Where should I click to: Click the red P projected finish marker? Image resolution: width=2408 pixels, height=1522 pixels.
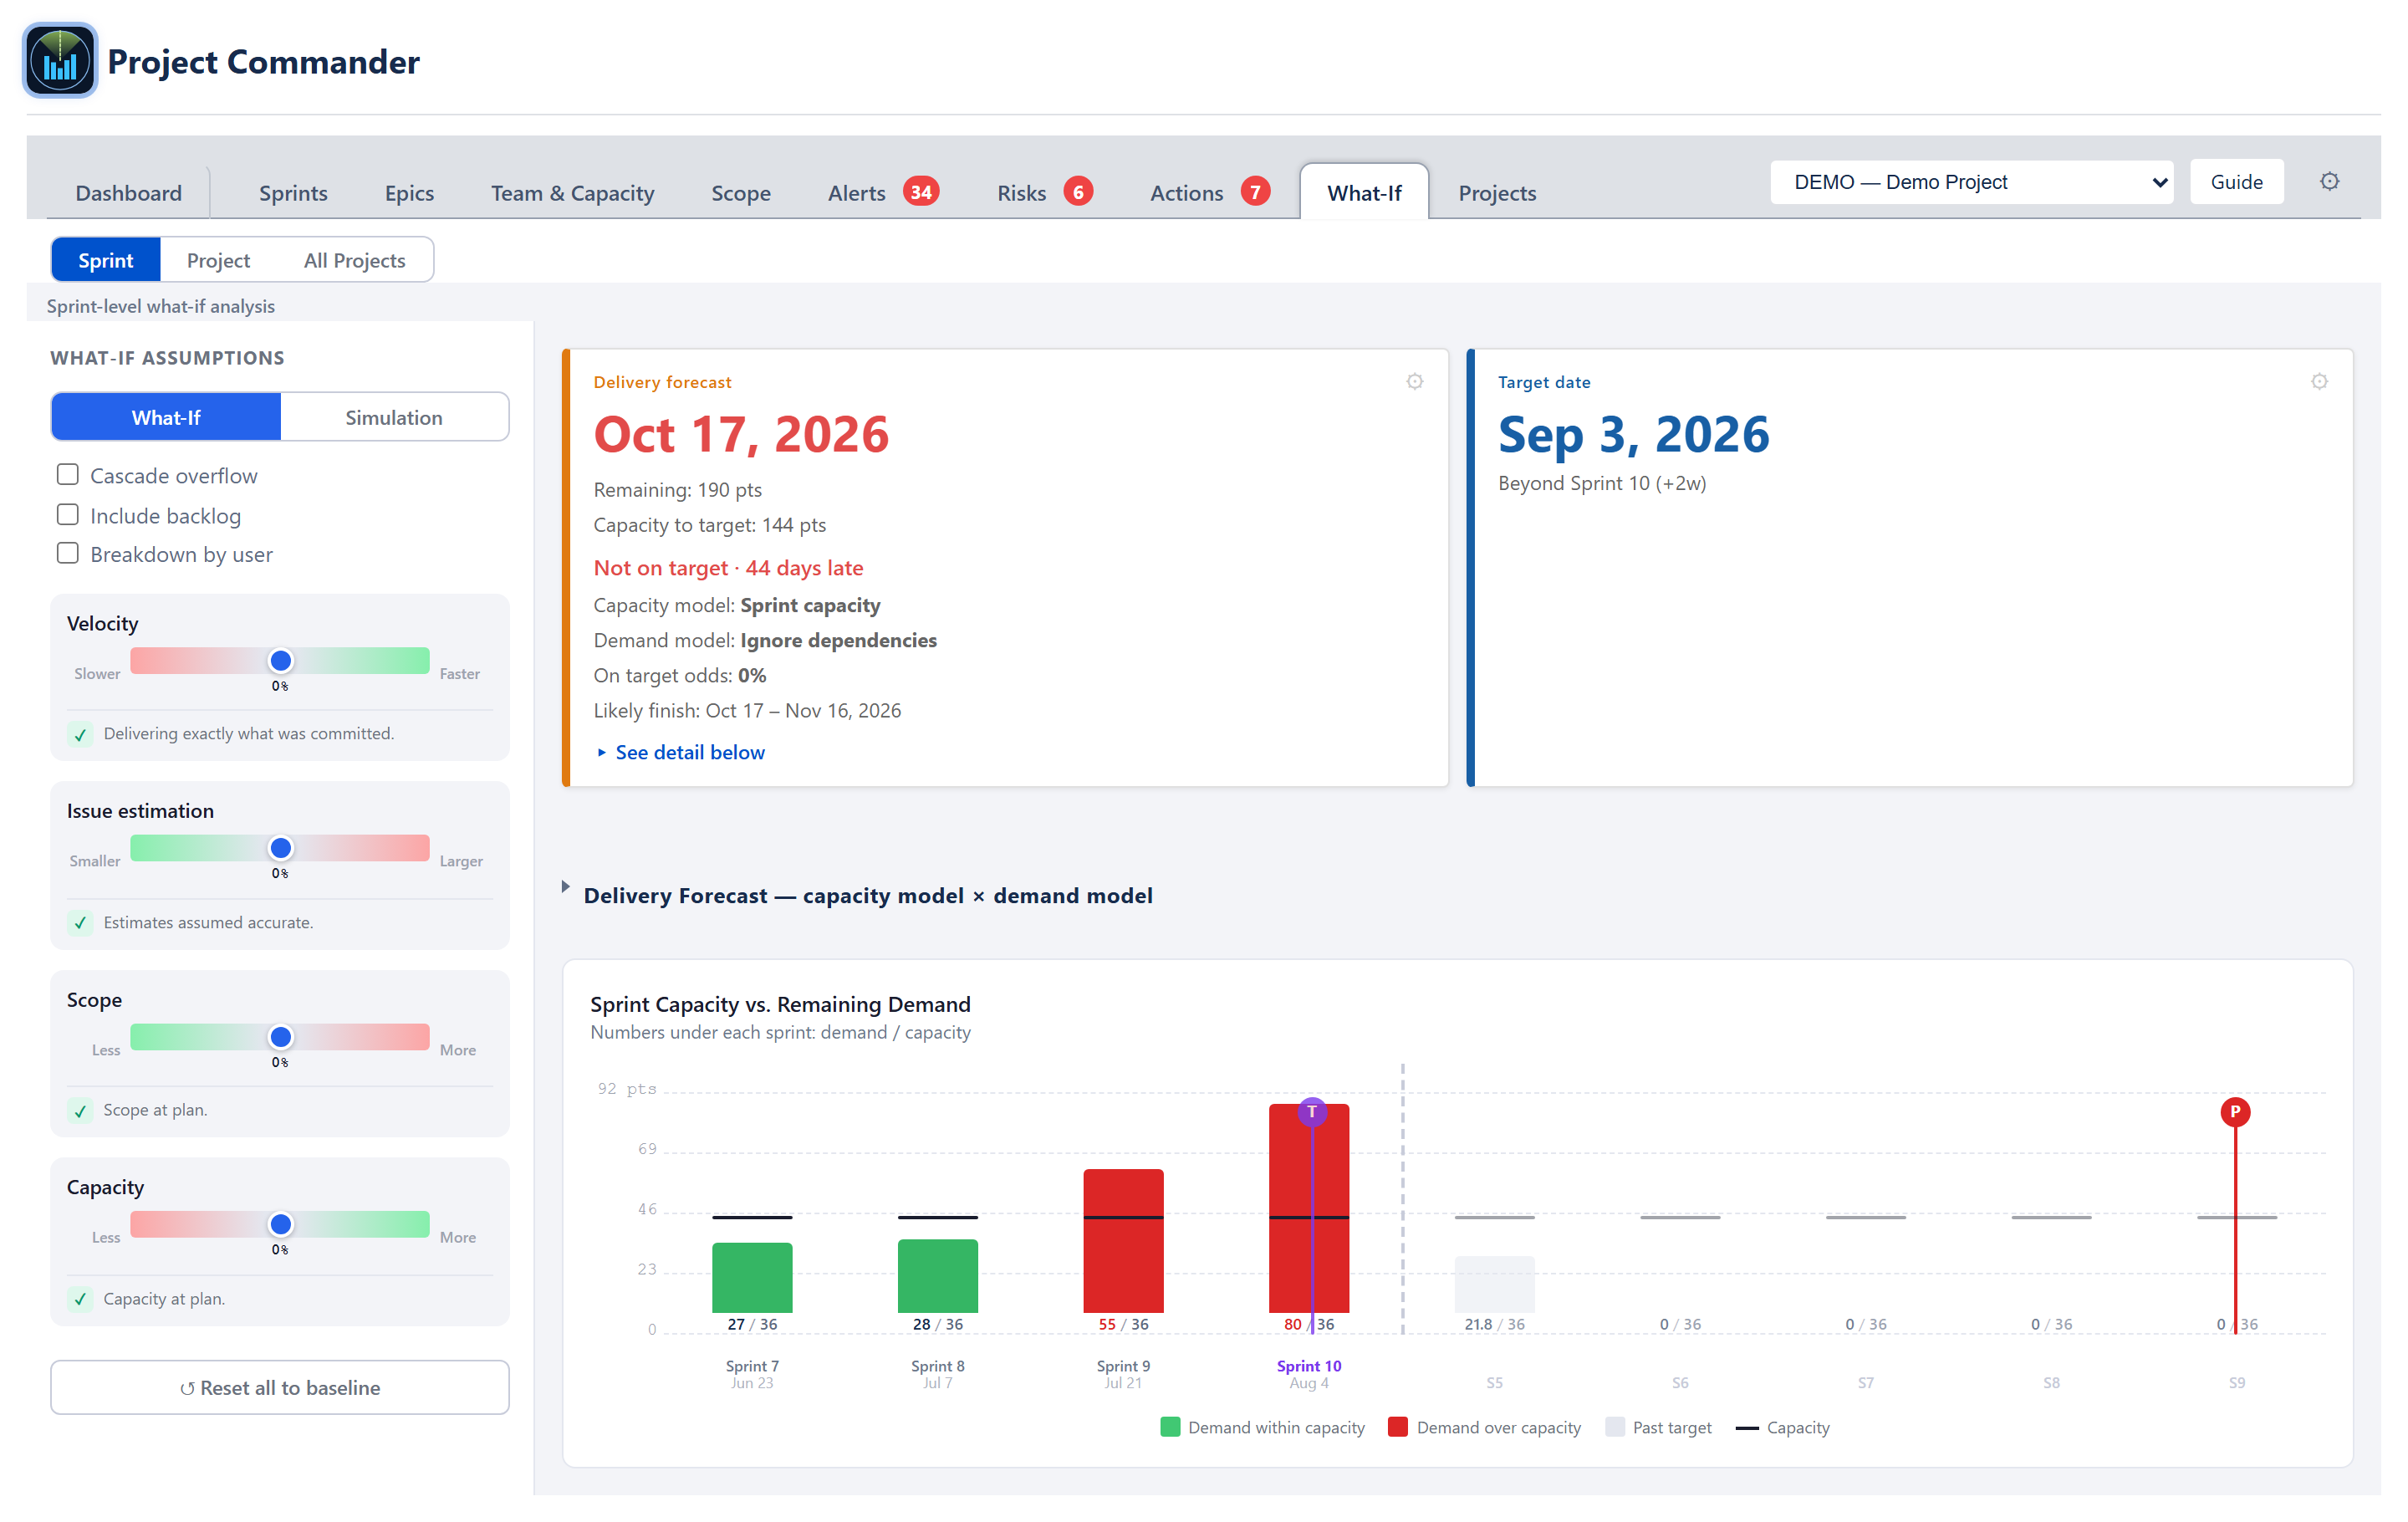pos(2234,1112)
